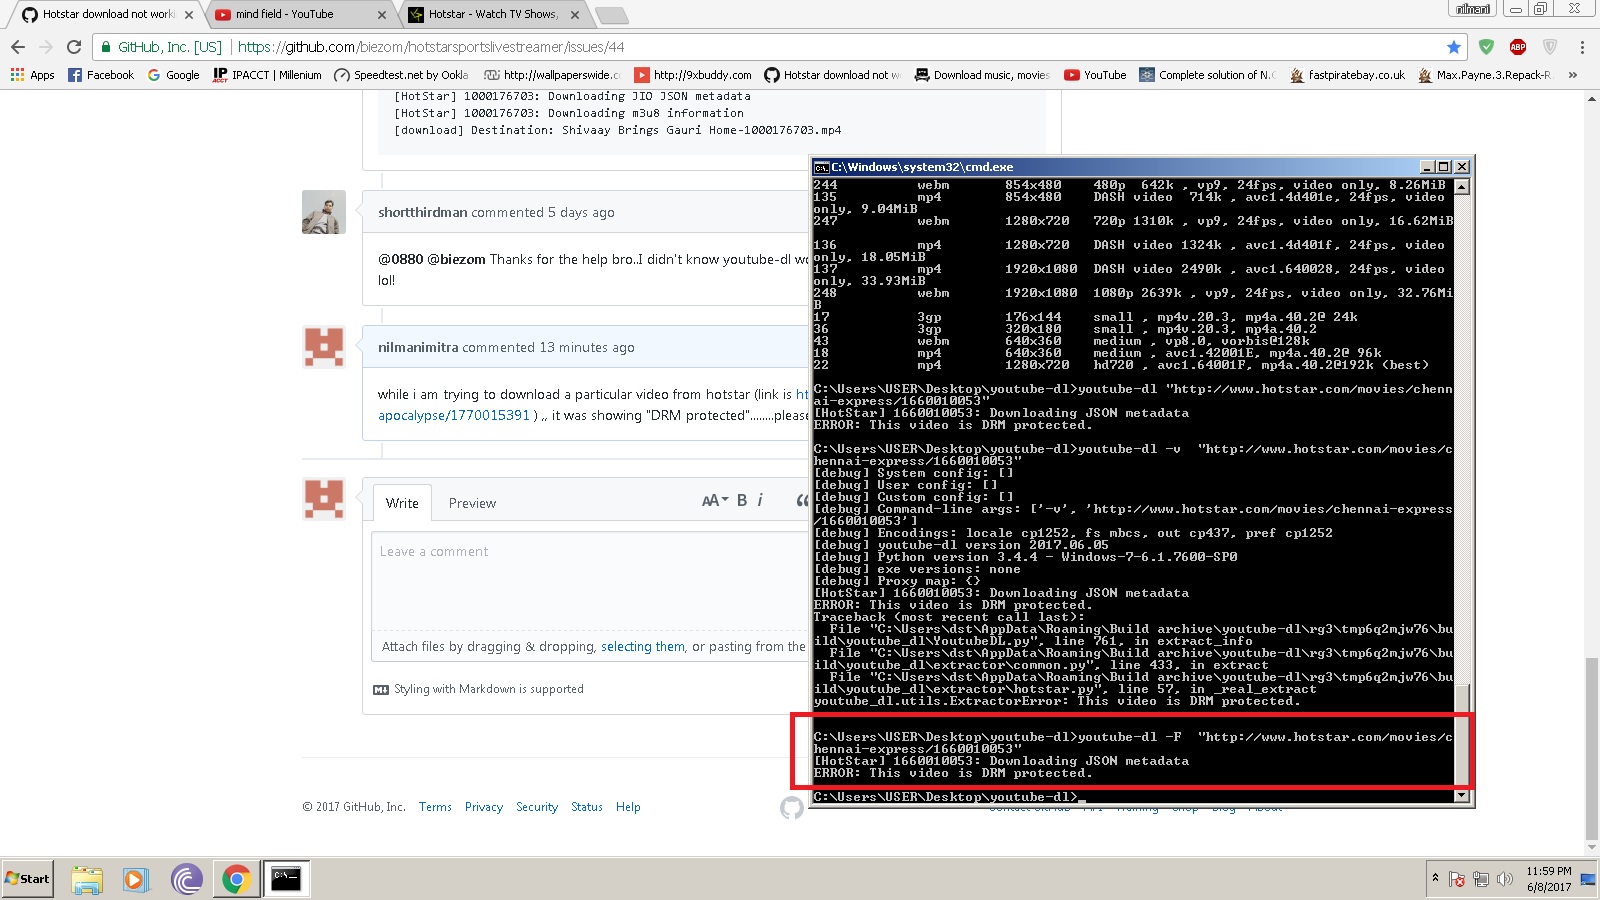Open the network tray icon
This screenshot has height=900, width=1600.
[1480, 879]
